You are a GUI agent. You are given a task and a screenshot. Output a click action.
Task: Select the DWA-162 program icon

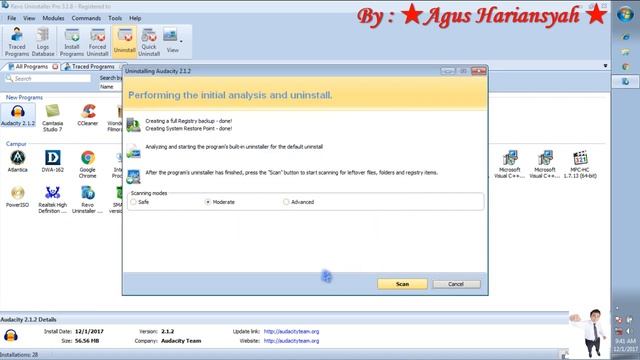coord(53,162)
